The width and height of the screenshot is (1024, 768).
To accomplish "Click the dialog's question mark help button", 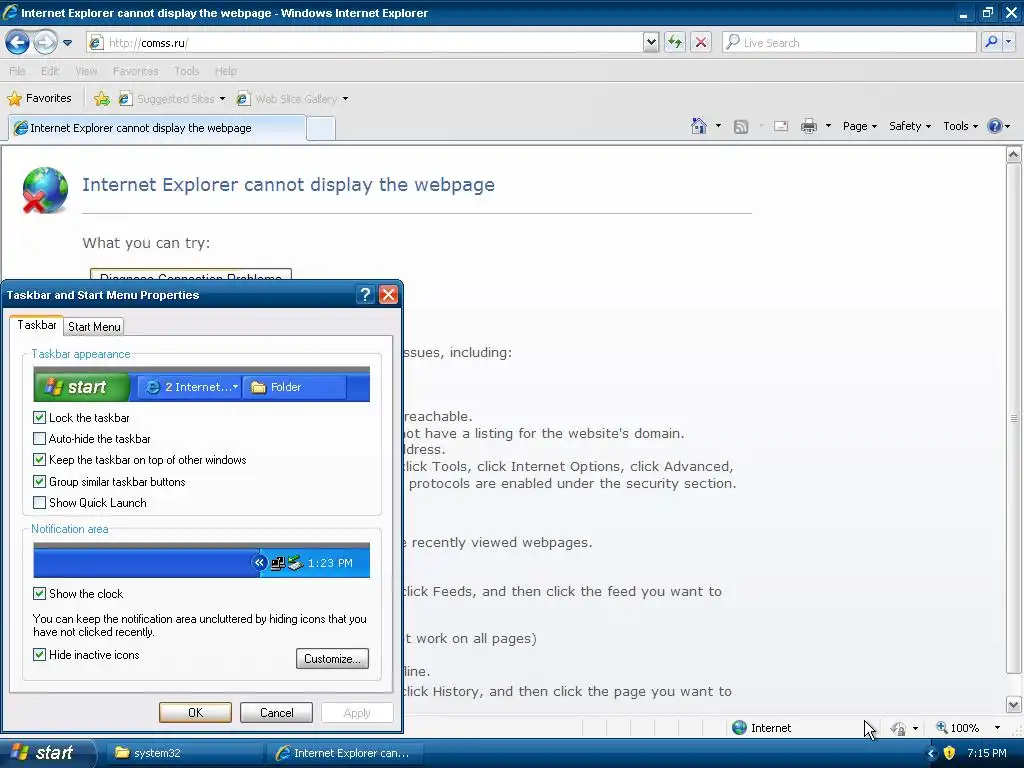I will click(365, 295).
